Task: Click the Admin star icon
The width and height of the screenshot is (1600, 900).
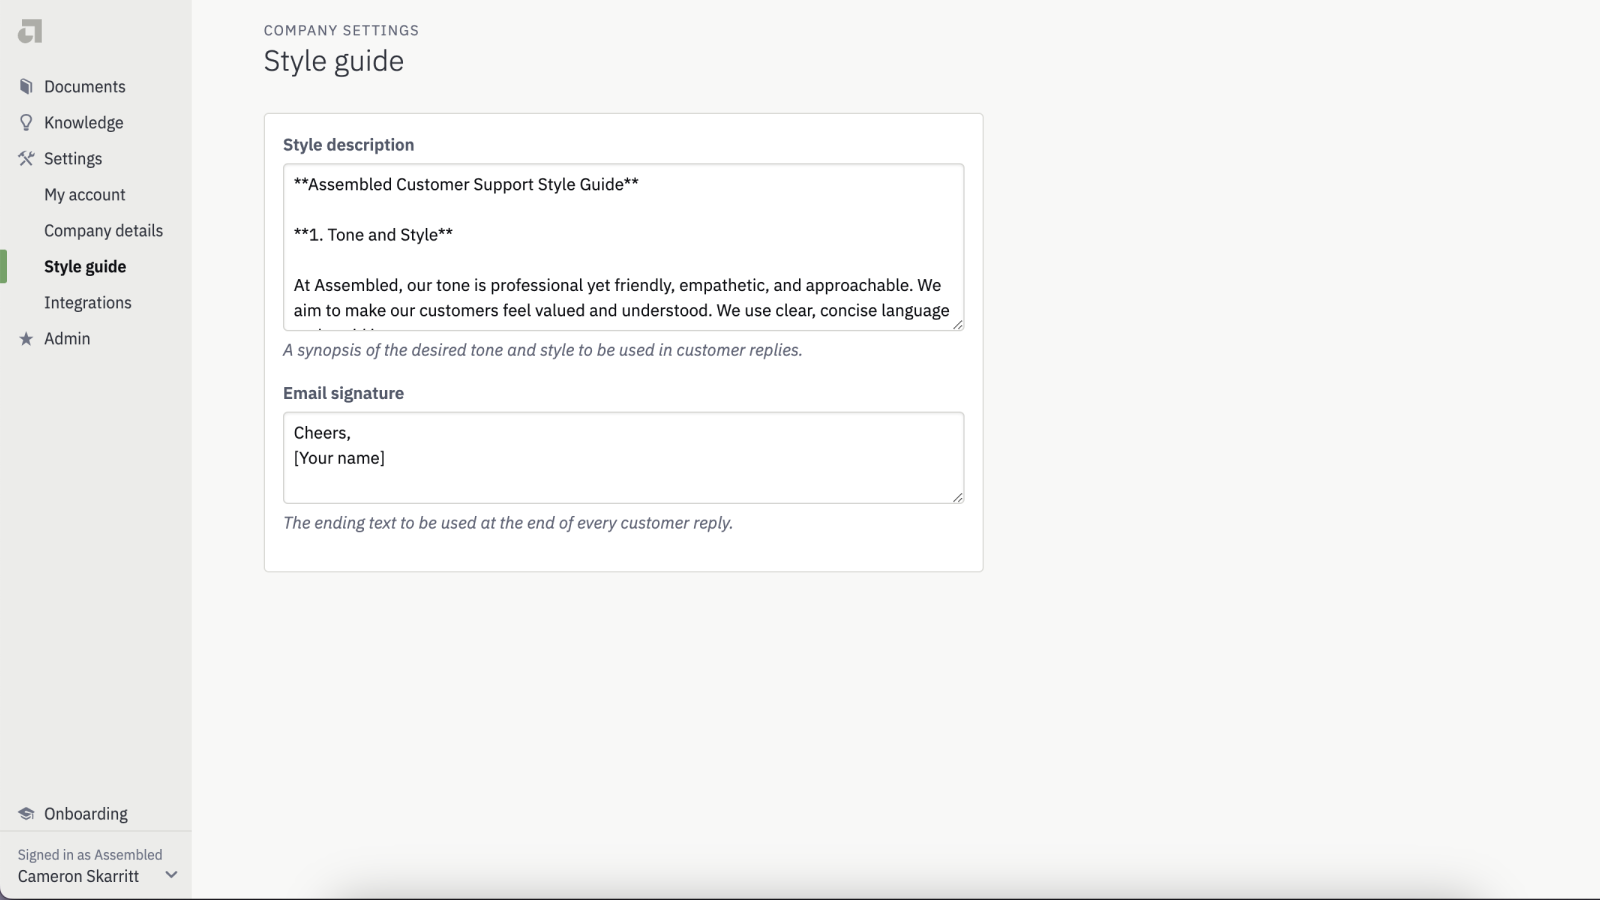Action: pyautogui.click(x=25, y=338)
